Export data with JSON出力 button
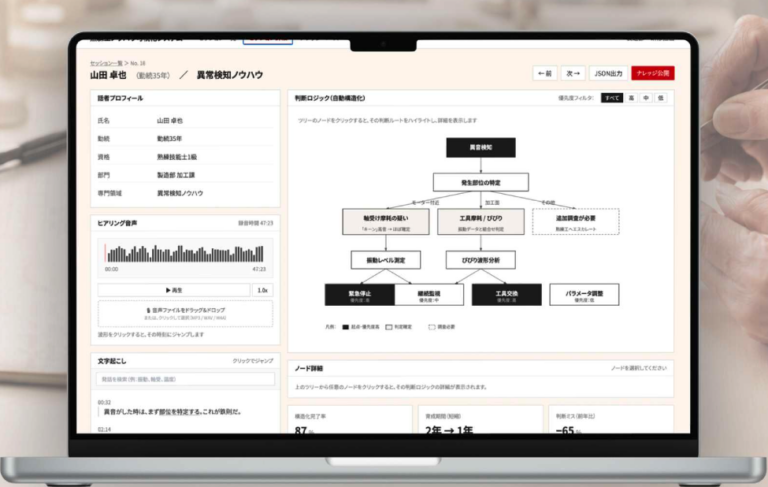This screenshot has width=768, height=487. (x=608, y=73)
